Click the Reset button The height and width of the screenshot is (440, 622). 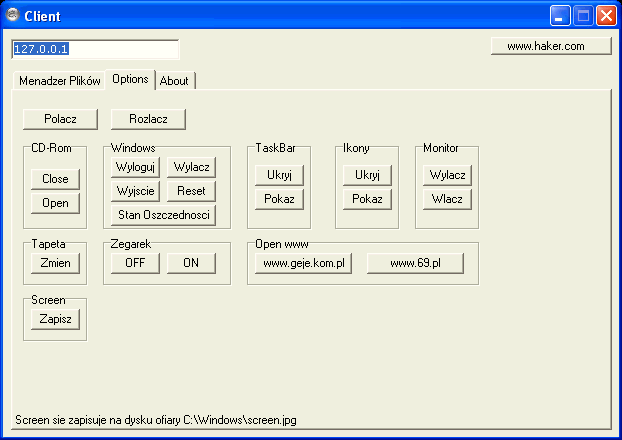191,190
